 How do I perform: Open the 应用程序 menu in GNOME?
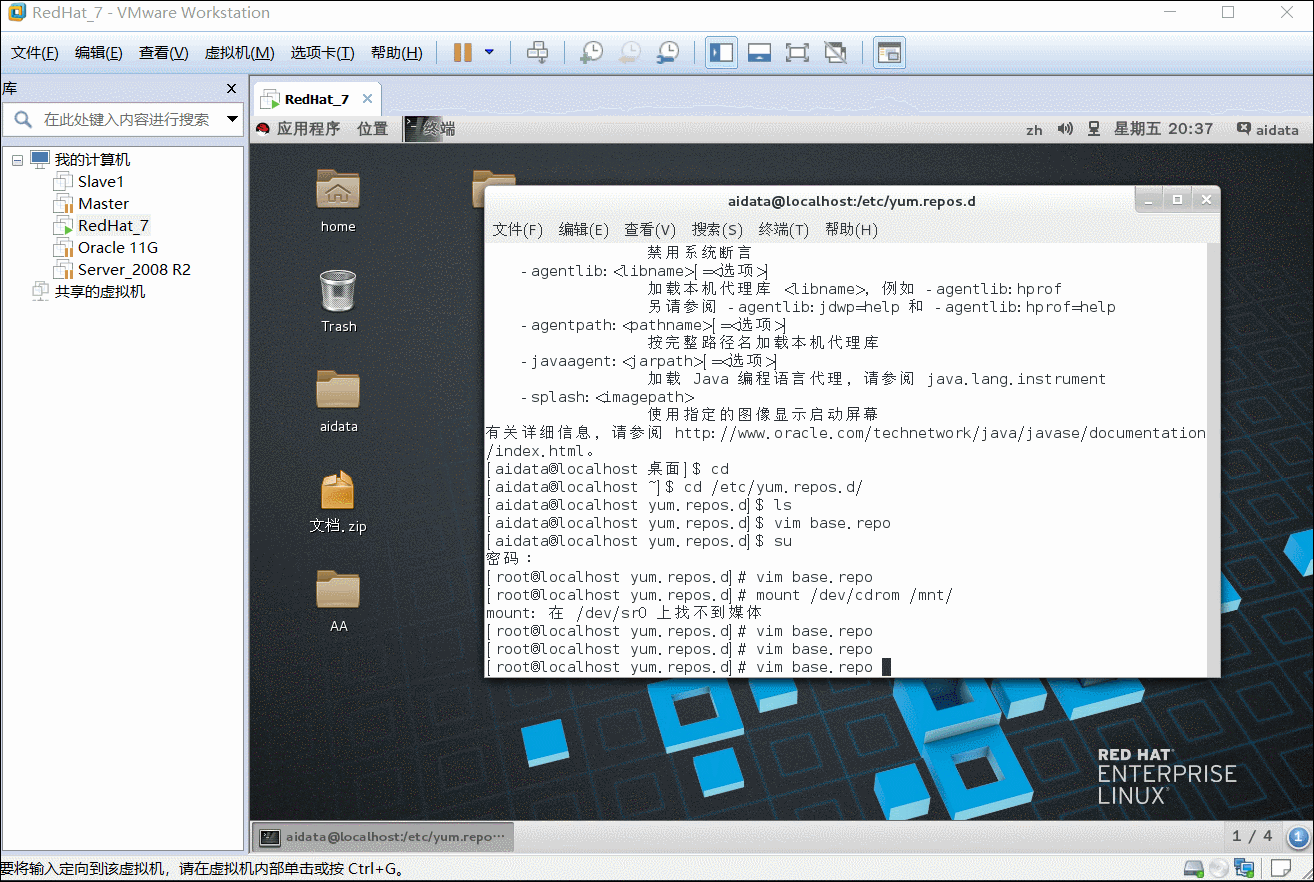[x=308, y=129]
